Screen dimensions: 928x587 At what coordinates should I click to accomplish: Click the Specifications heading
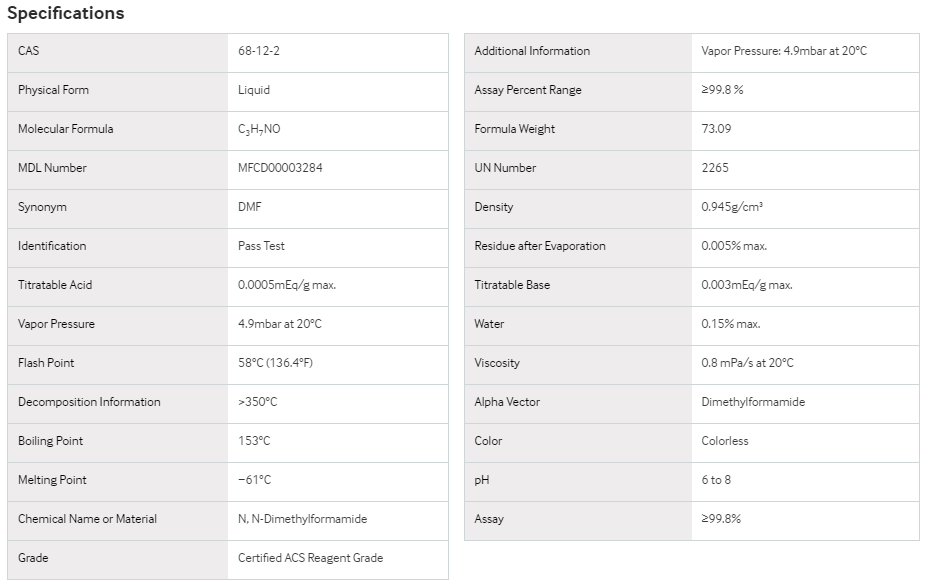66,13
